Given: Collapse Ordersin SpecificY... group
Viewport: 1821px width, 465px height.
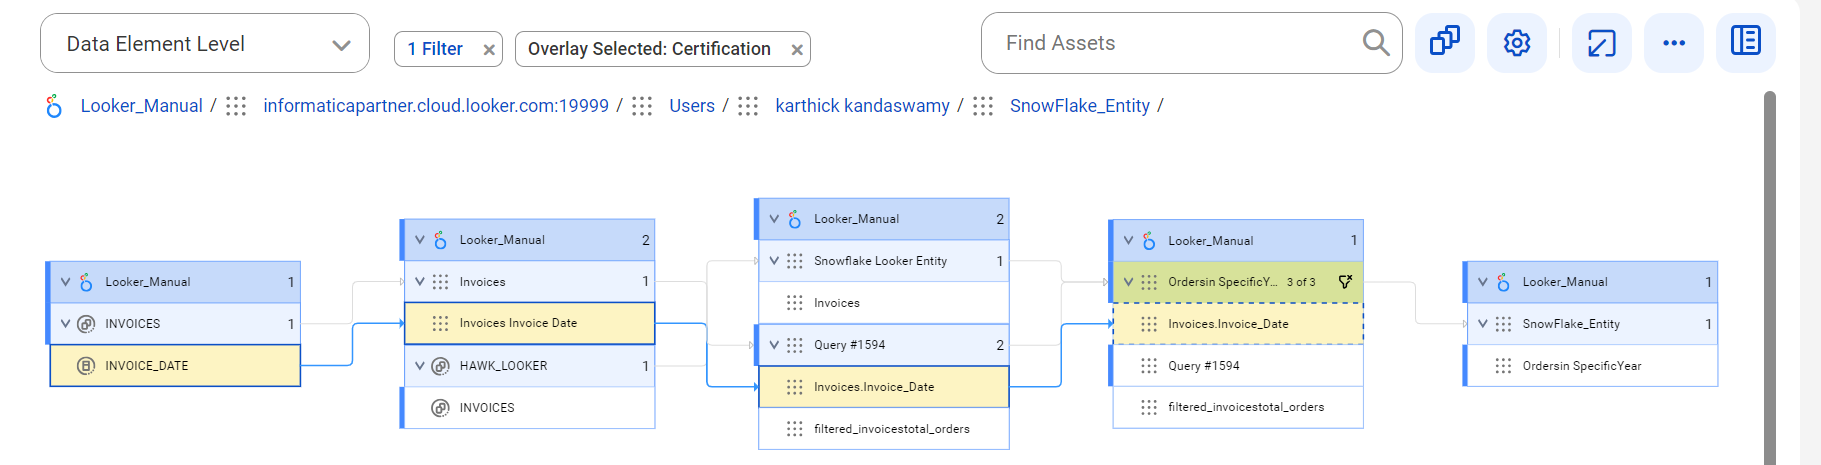Looking at the screenshot, I should tap(1128, 282).
